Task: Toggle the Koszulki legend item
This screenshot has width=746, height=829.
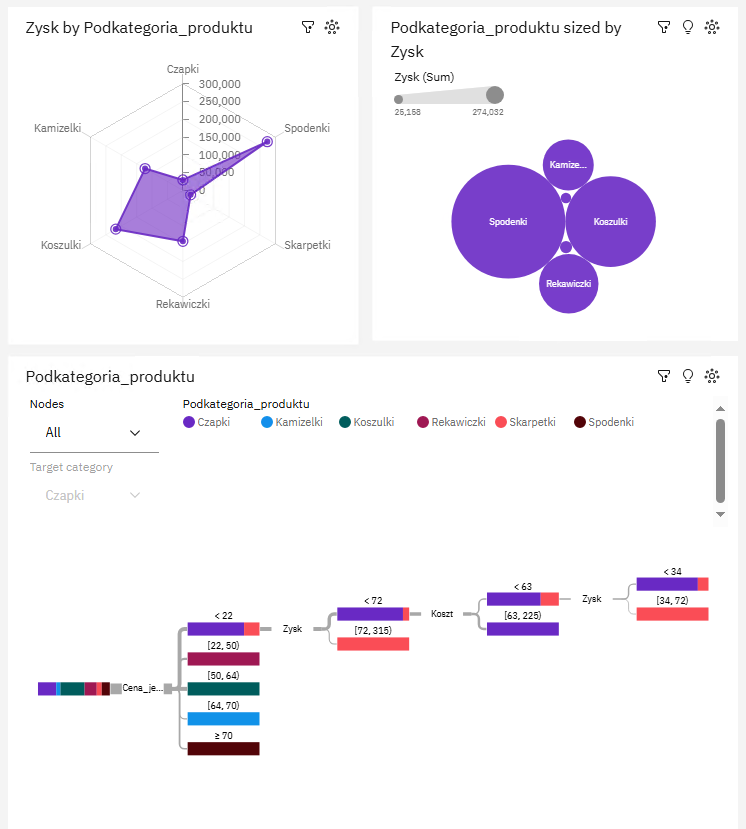Action: (x=368, y=422)
